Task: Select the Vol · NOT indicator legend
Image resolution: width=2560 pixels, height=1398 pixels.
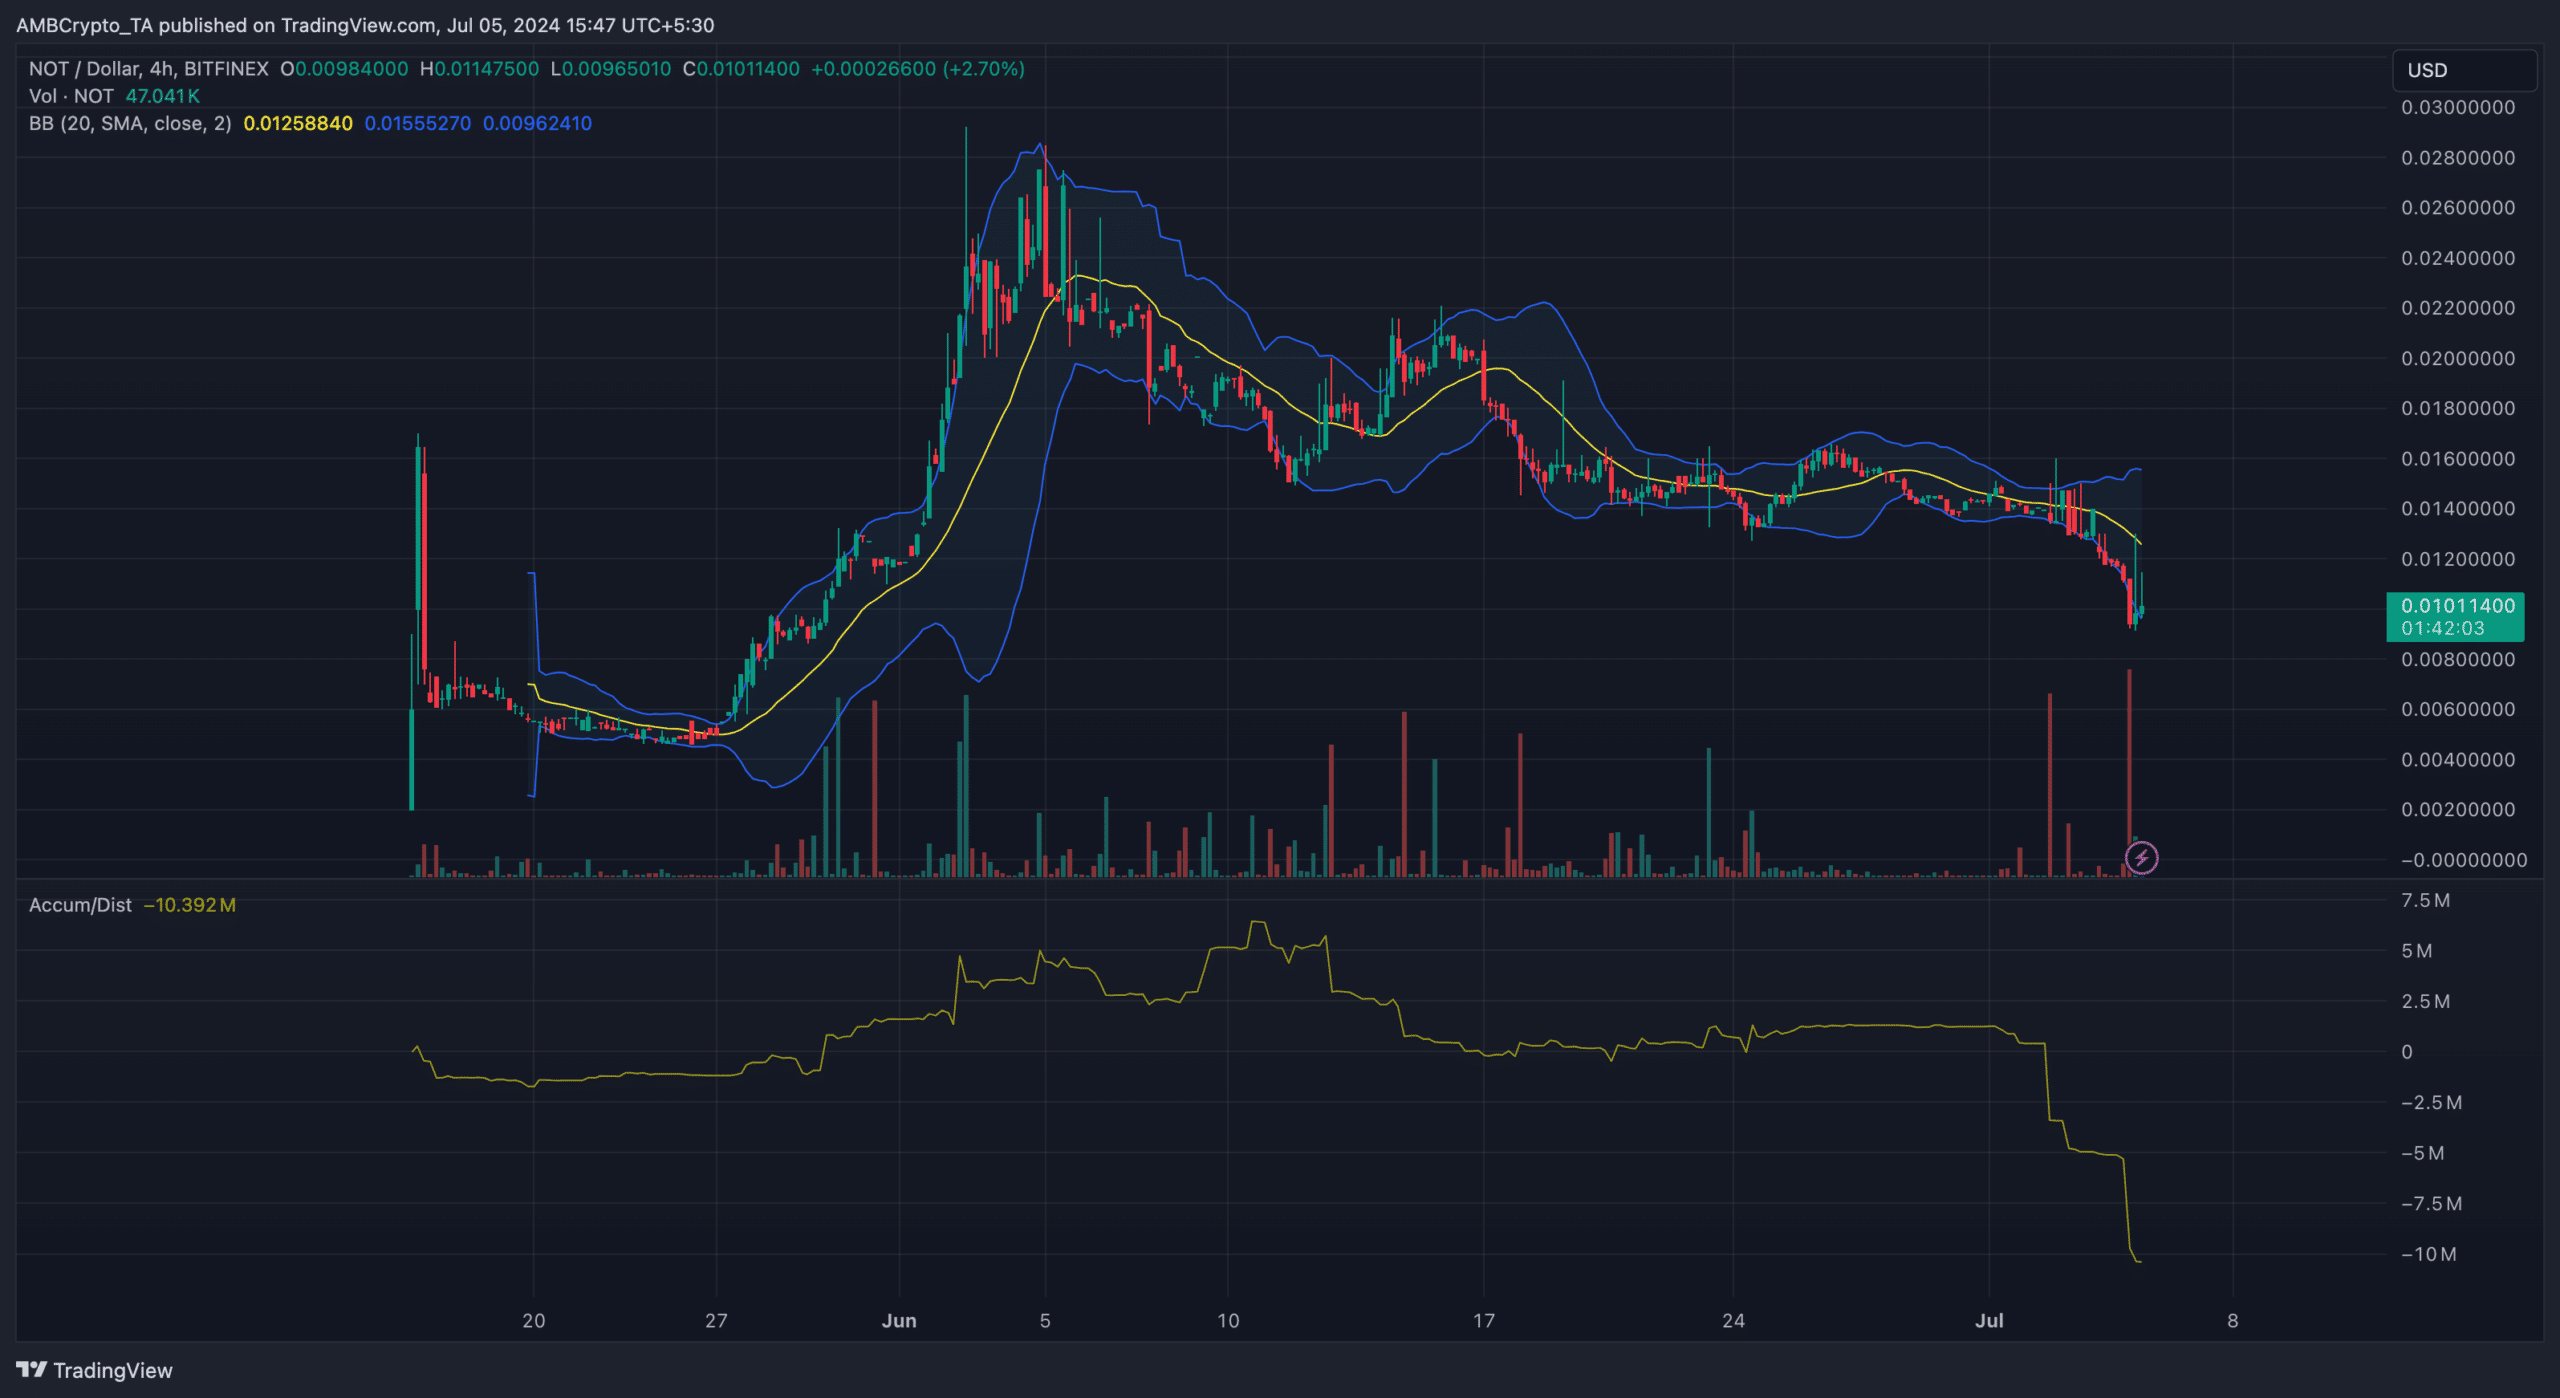Action: point(71,96)
